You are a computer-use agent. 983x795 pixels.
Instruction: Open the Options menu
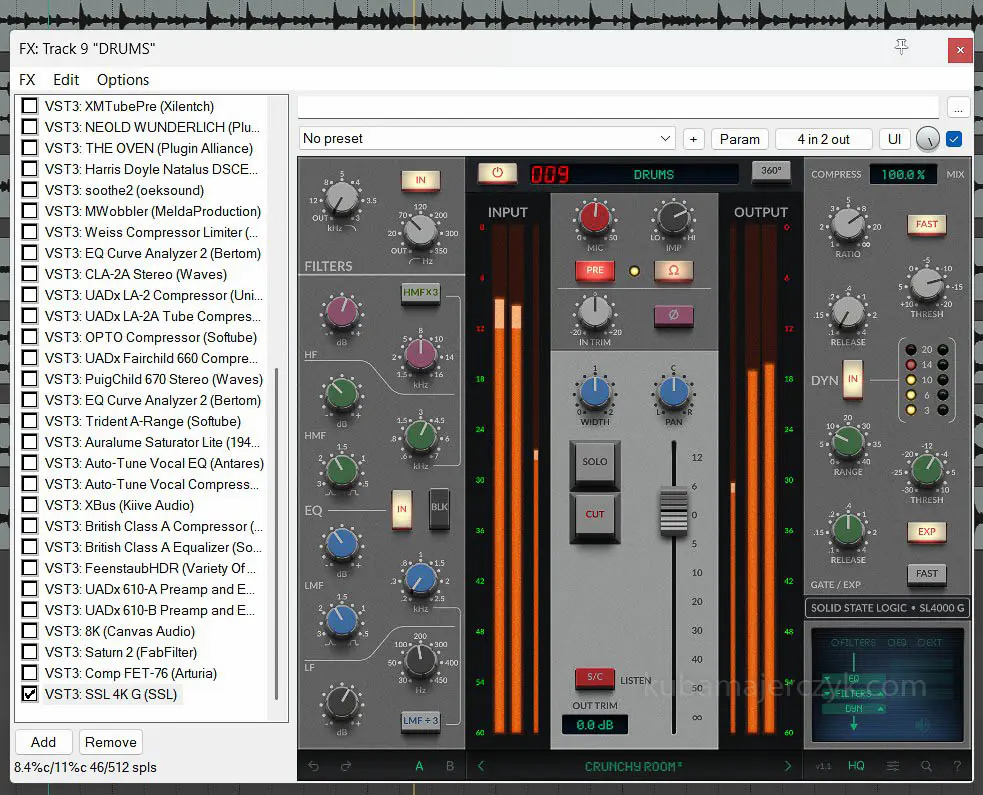123,80
